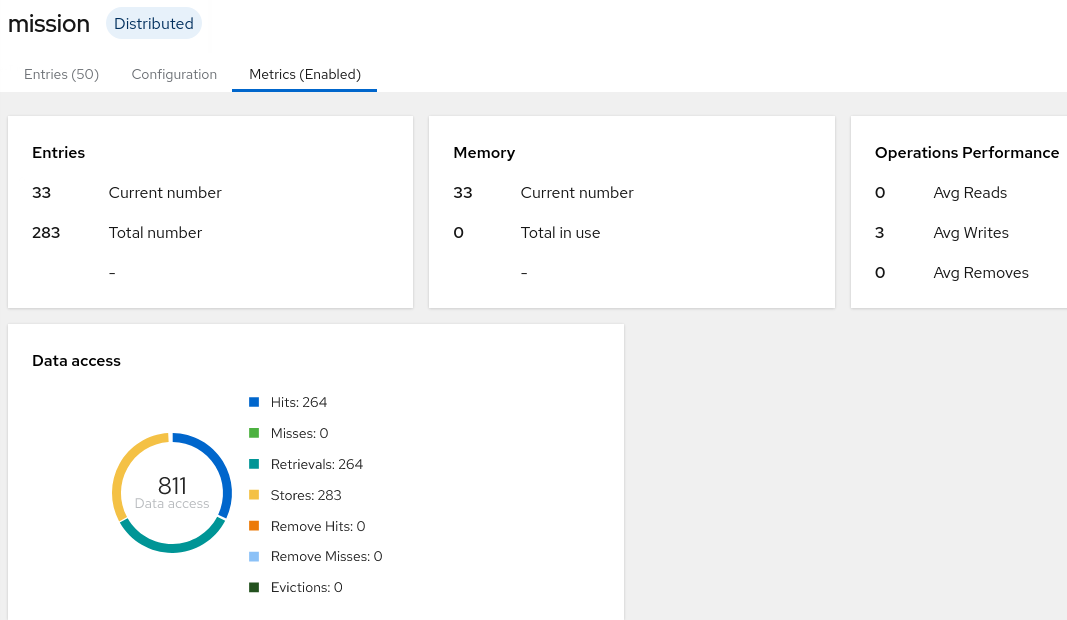The height and width of the screenshot is (620, 1067).
Task: Click the light blue Remove Misses swatch
Action: [254, 557]
